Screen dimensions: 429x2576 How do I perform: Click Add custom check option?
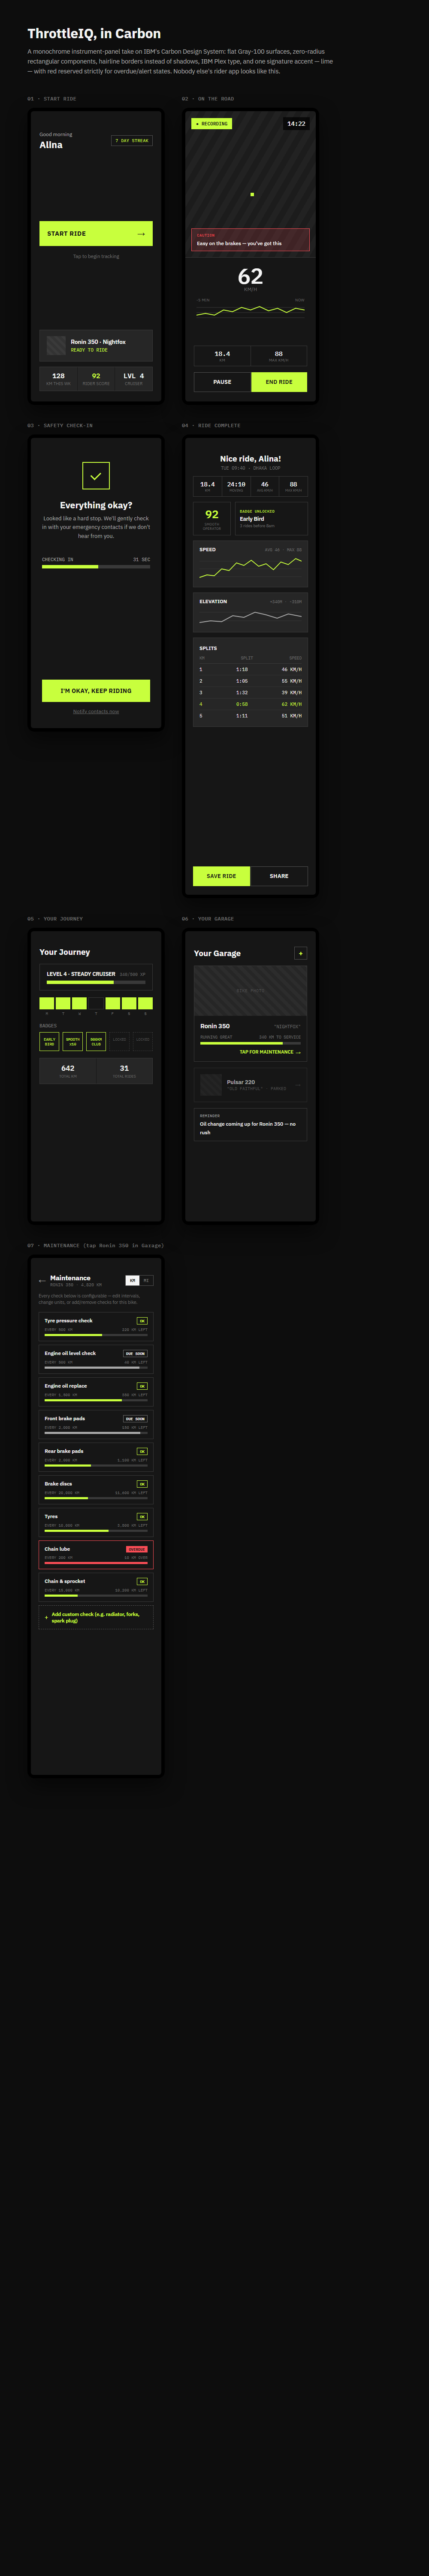96,1617
